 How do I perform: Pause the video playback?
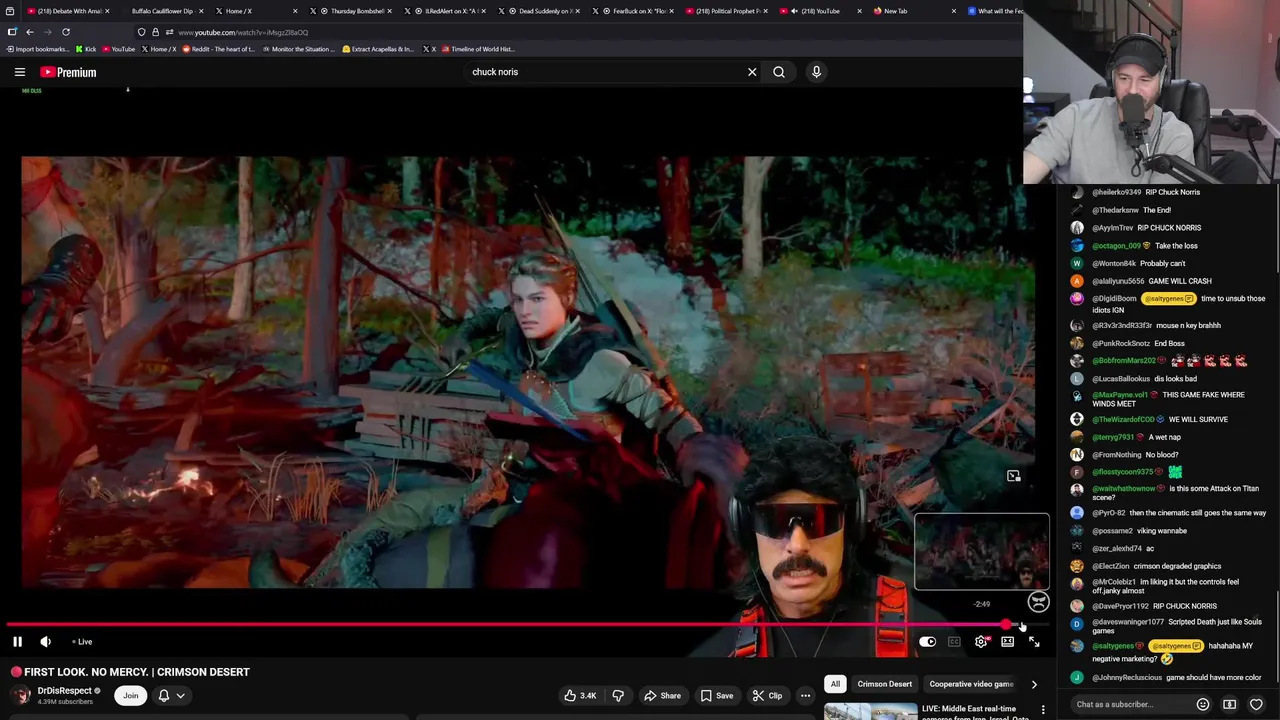click(17, 642)
